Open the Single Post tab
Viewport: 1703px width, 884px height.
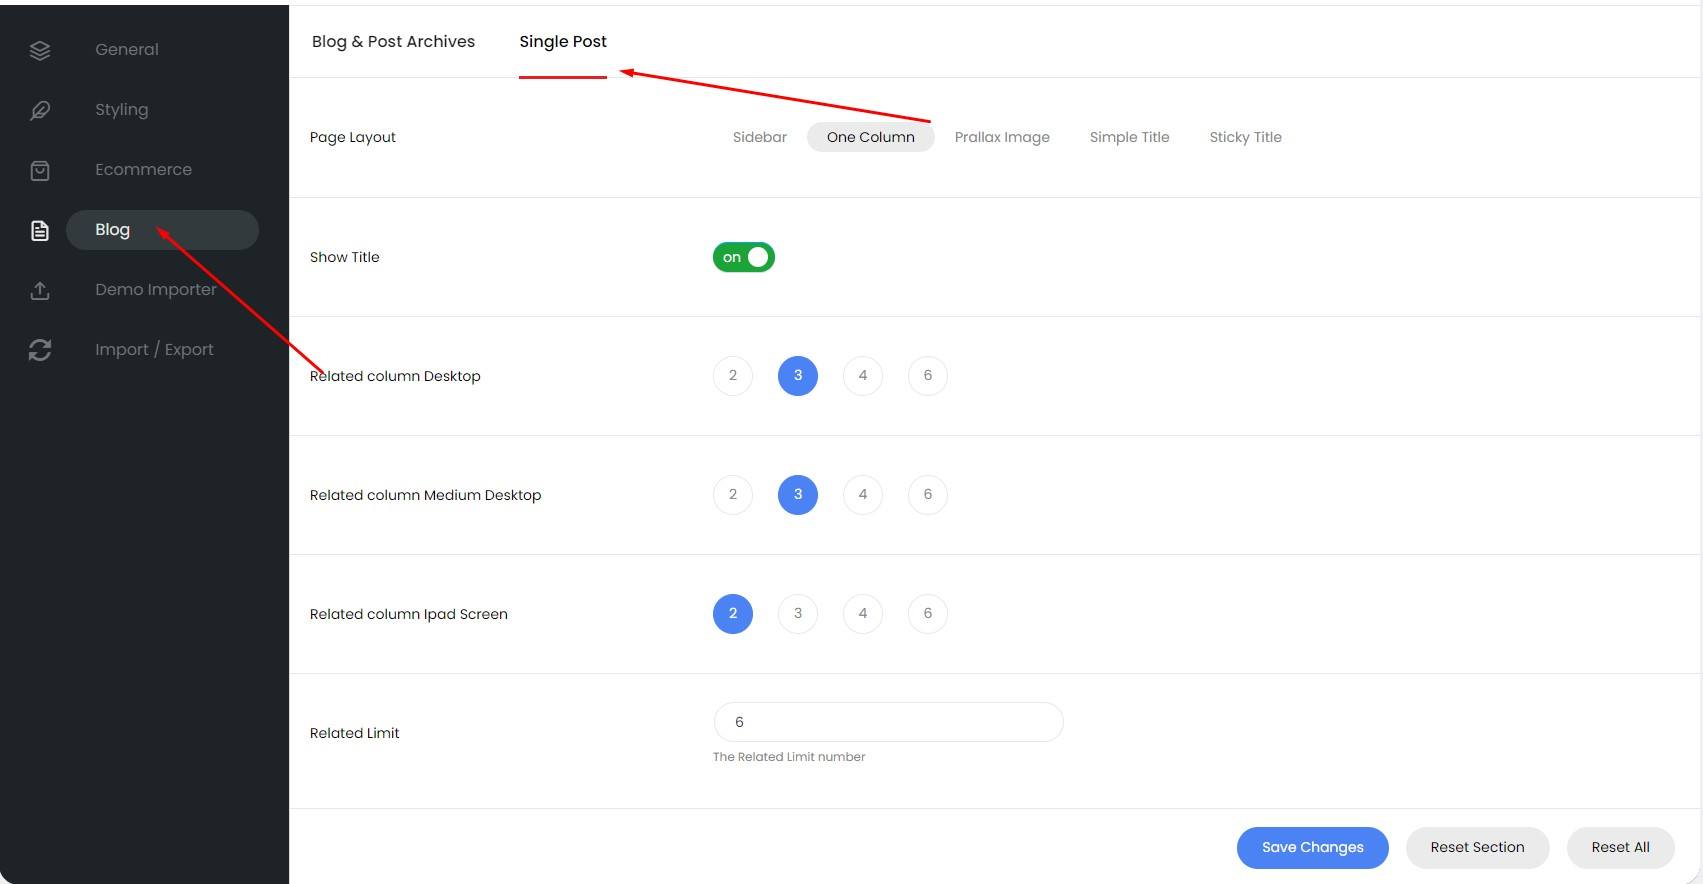(x=563, y=42)
